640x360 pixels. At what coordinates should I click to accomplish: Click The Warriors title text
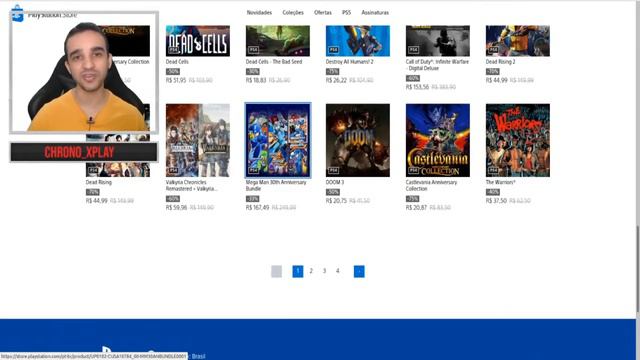(500, 182)
